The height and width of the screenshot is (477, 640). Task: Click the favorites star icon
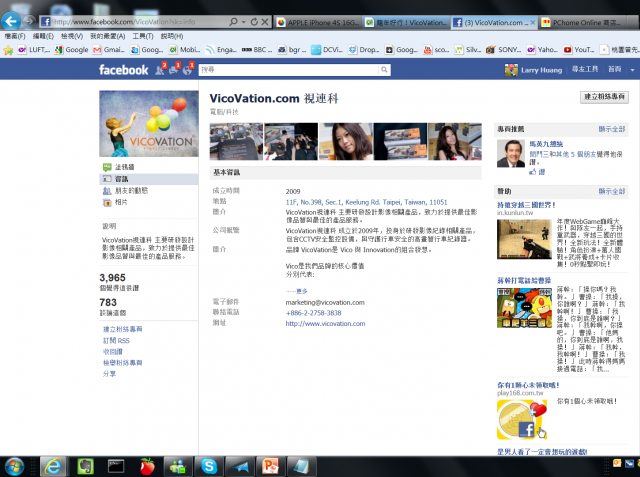point(8,50)
